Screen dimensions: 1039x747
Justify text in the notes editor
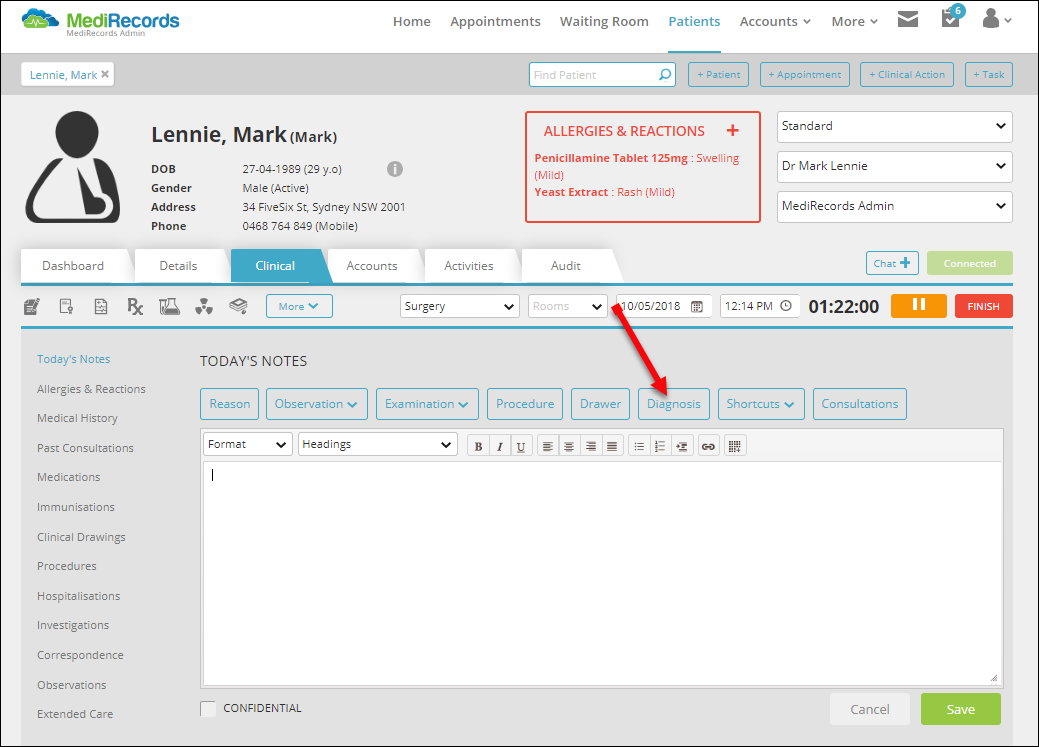(612, 446)
